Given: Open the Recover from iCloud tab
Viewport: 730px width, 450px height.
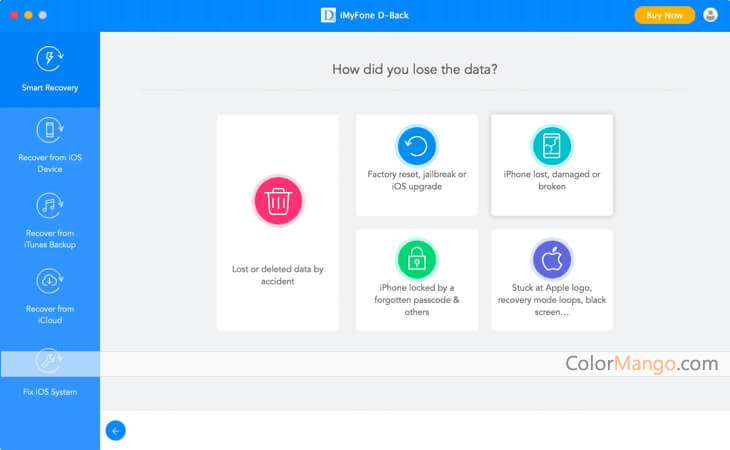Looking at the screenshot, I should click(50, 314).
